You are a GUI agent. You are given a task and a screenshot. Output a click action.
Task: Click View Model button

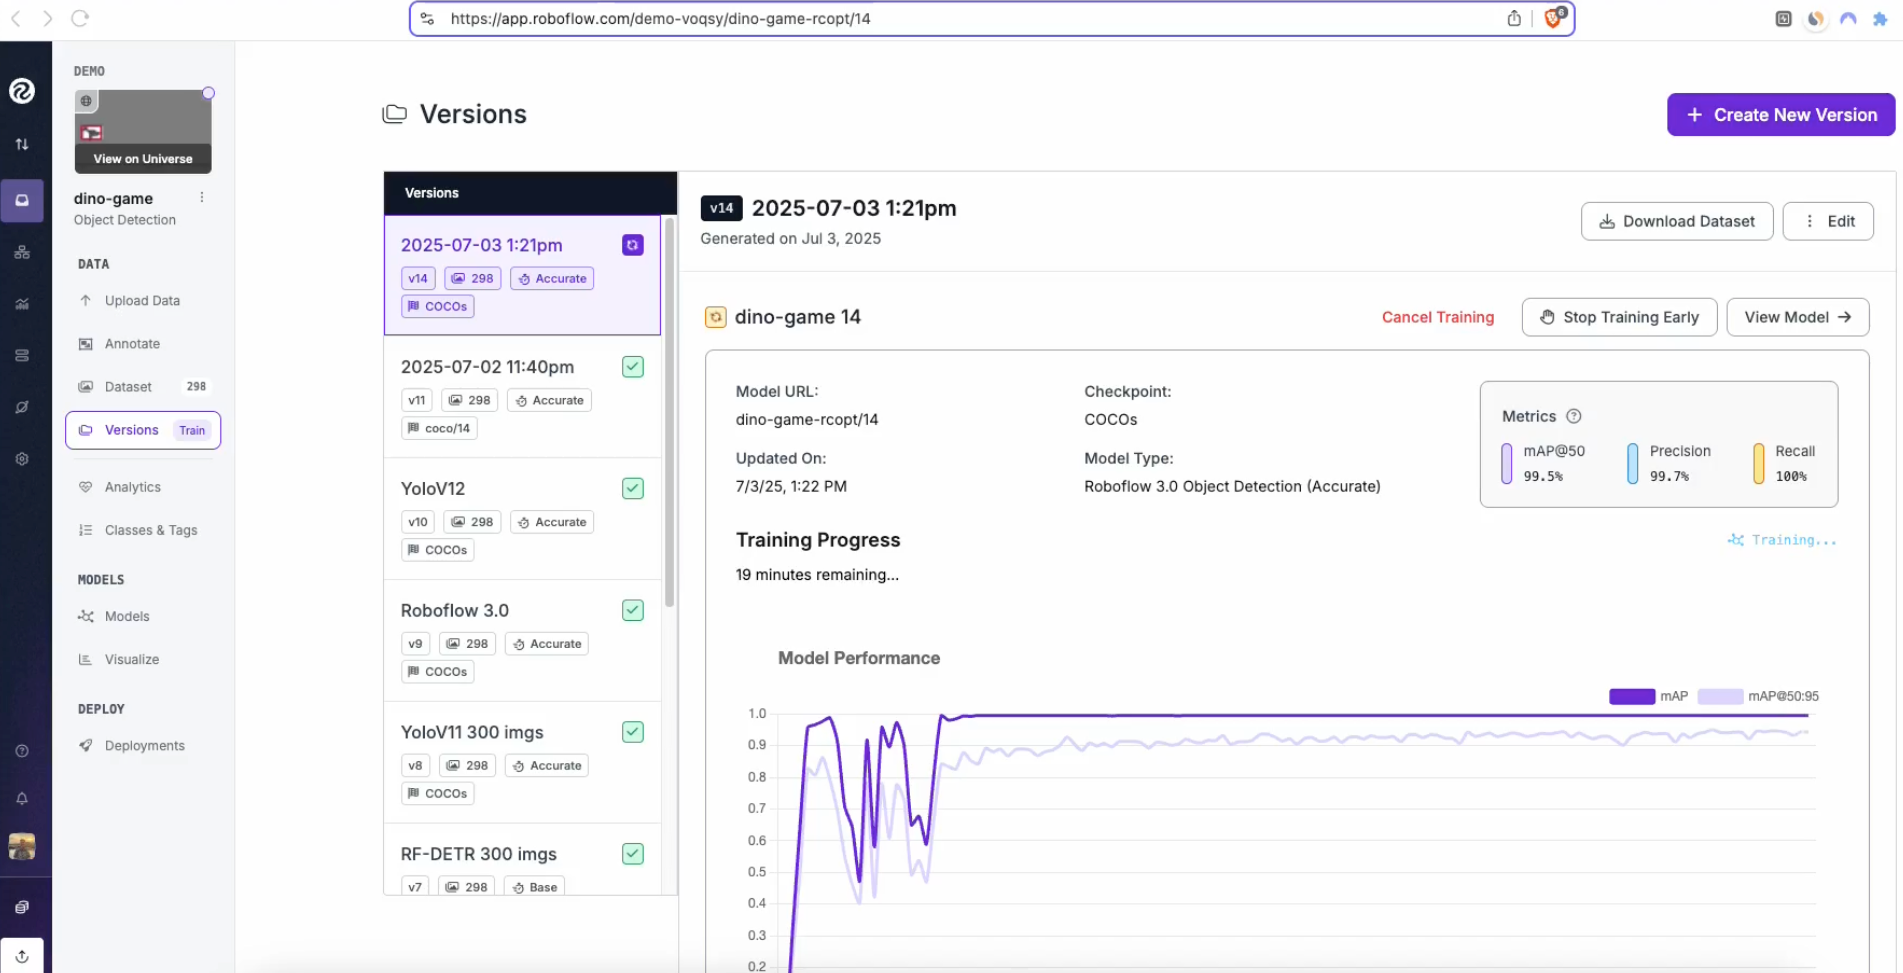click(1798, 317)
